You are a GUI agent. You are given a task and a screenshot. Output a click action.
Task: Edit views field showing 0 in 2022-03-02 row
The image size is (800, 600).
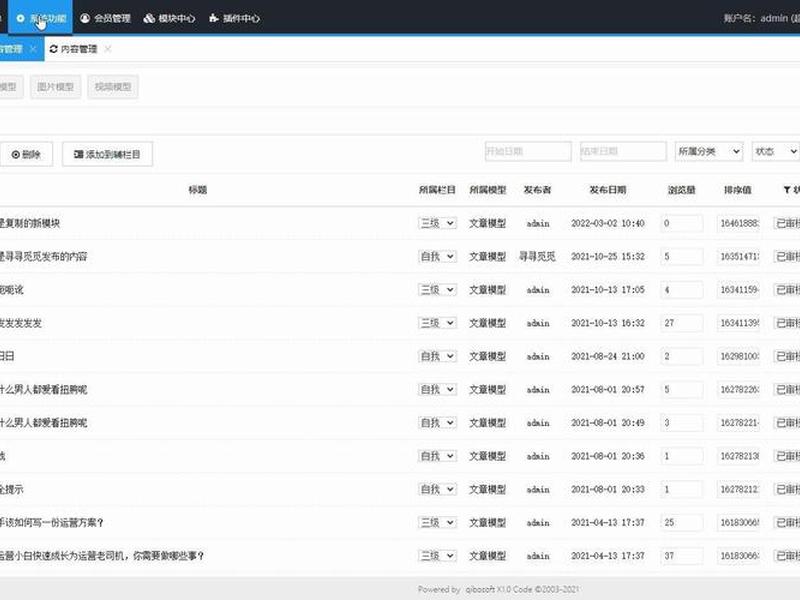(682, 223)
